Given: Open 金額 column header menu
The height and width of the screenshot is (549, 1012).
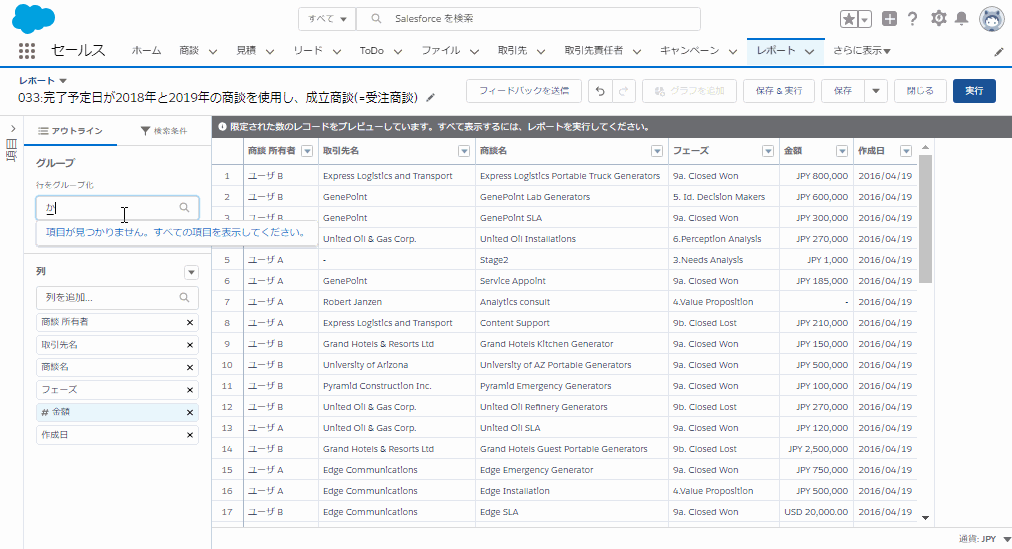Looking at the screenshot, I should pos(842,151).
